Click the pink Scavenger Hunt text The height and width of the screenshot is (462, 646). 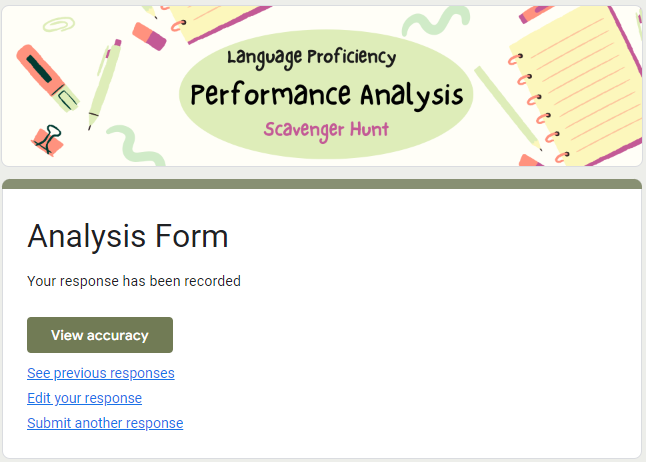[326, 130]
